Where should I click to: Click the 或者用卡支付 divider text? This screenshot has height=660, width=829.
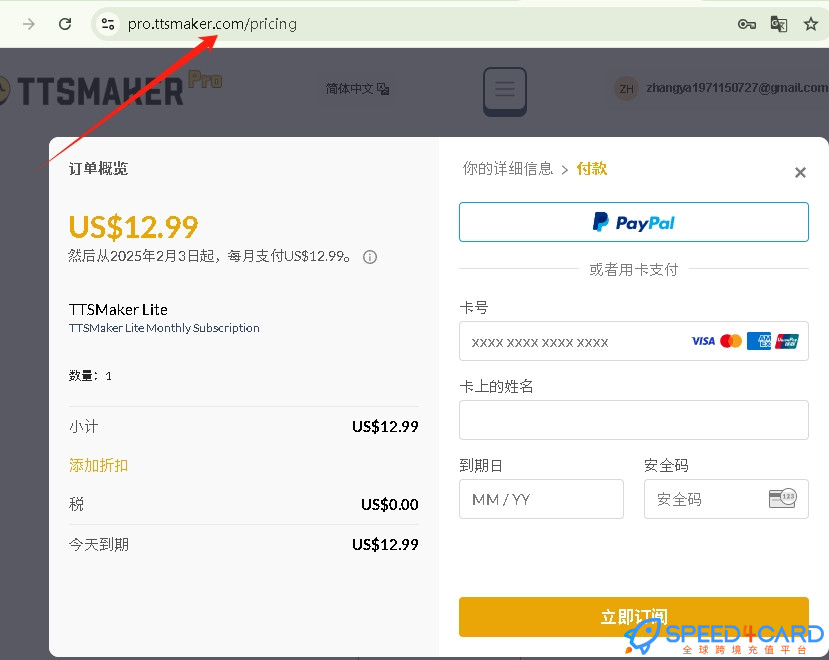(633, 270)
